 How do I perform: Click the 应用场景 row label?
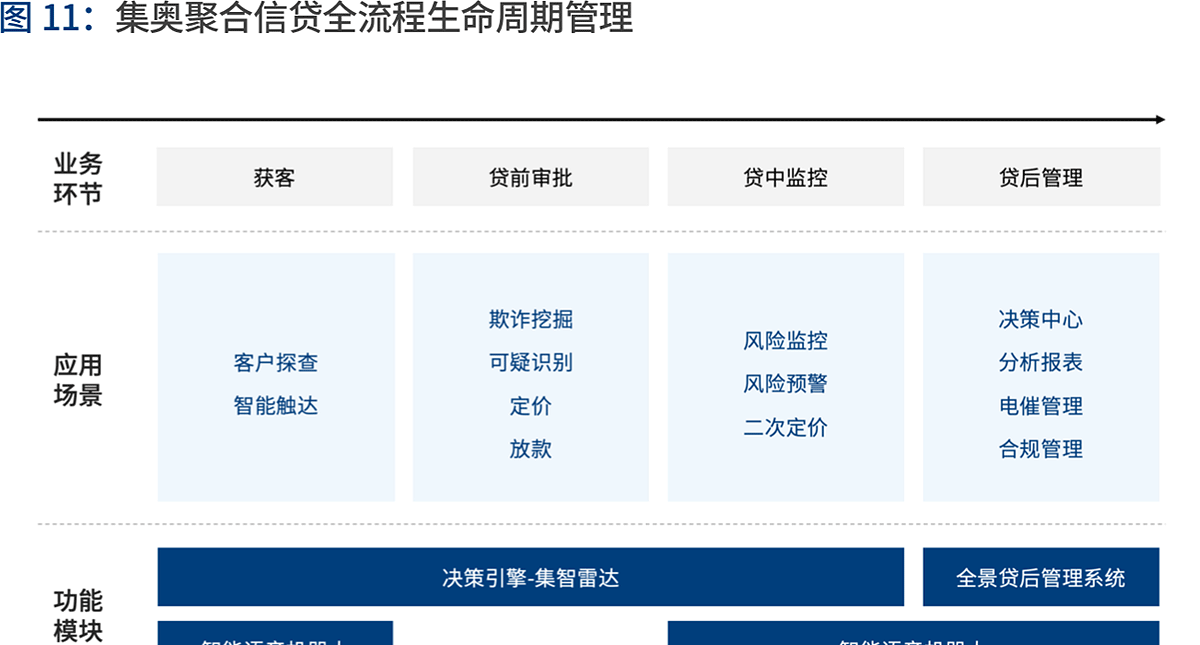[x=78, y=380]
